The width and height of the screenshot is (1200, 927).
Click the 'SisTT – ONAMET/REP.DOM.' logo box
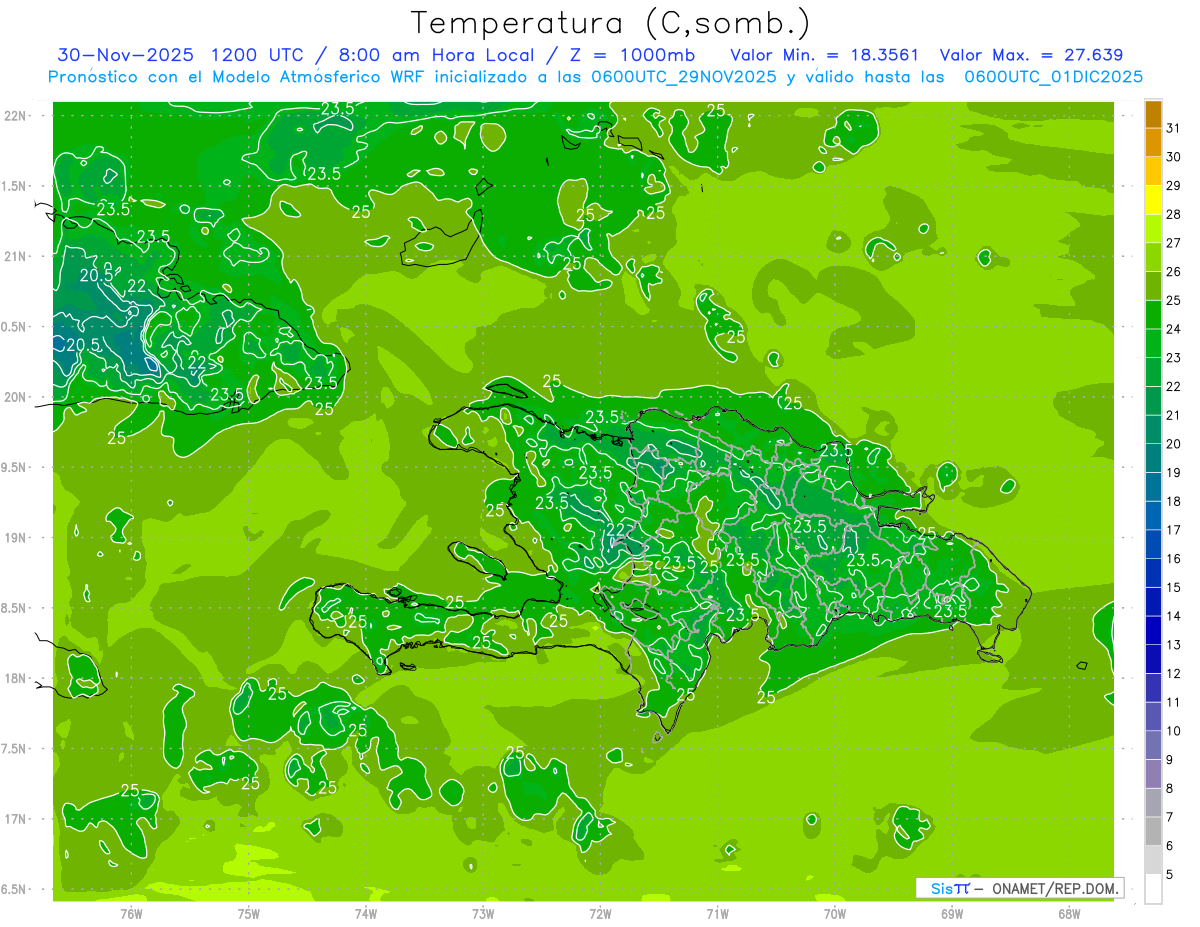(x=1020, y=888)
